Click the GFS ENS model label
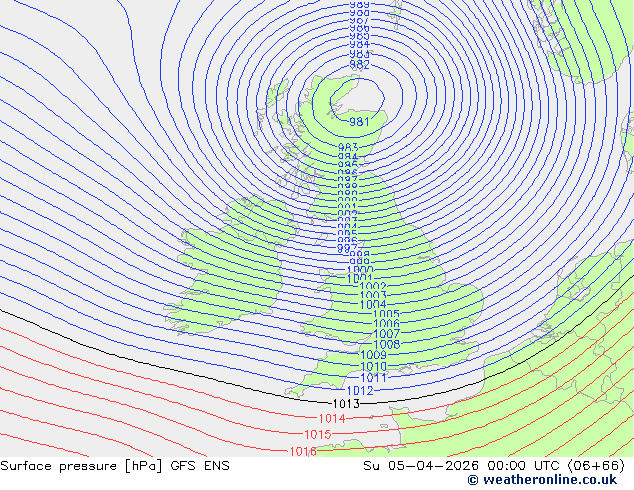 coord(200,466)
